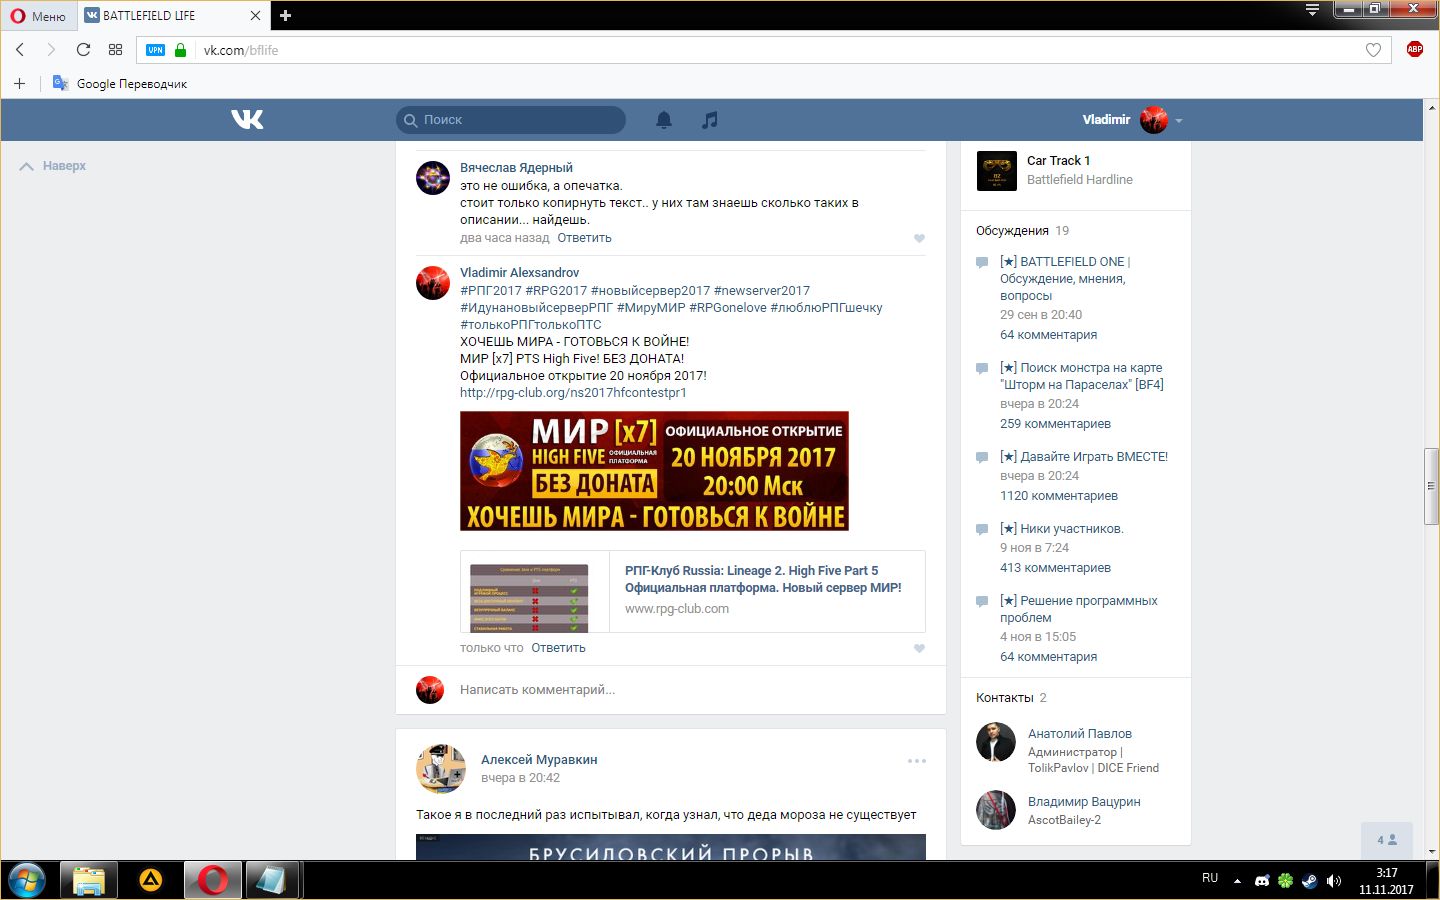Viewport: 1440px width, 900px height.
Task: Toggle the VPN badge in address bar
Action: pos(155,50)
